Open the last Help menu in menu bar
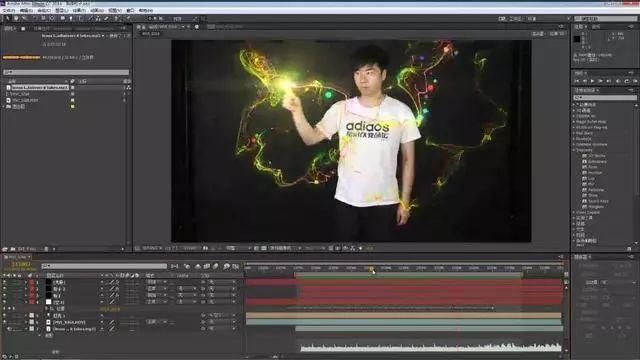 [146, 10]
